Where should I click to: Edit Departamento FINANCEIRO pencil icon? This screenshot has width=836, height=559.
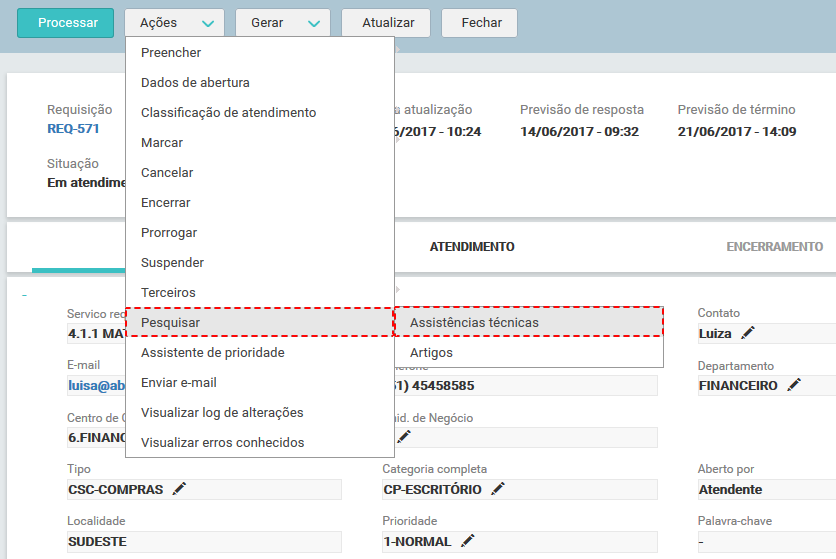[794, 385]
